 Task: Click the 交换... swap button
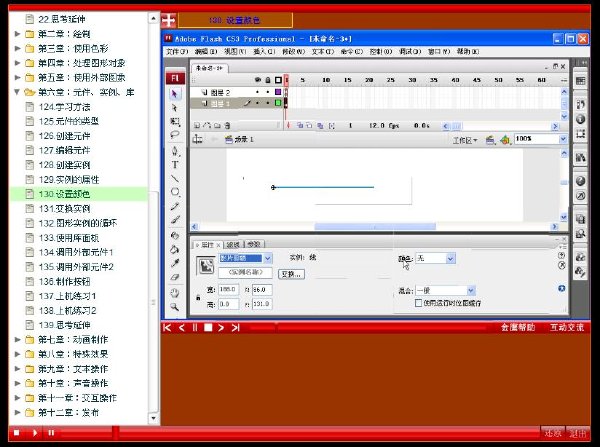292,274
